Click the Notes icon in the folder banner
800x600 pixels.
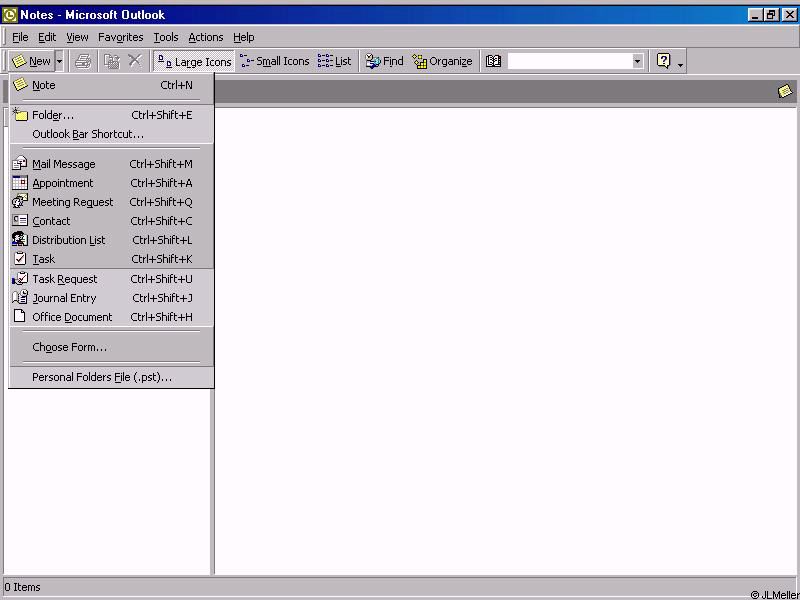point(785,91)
